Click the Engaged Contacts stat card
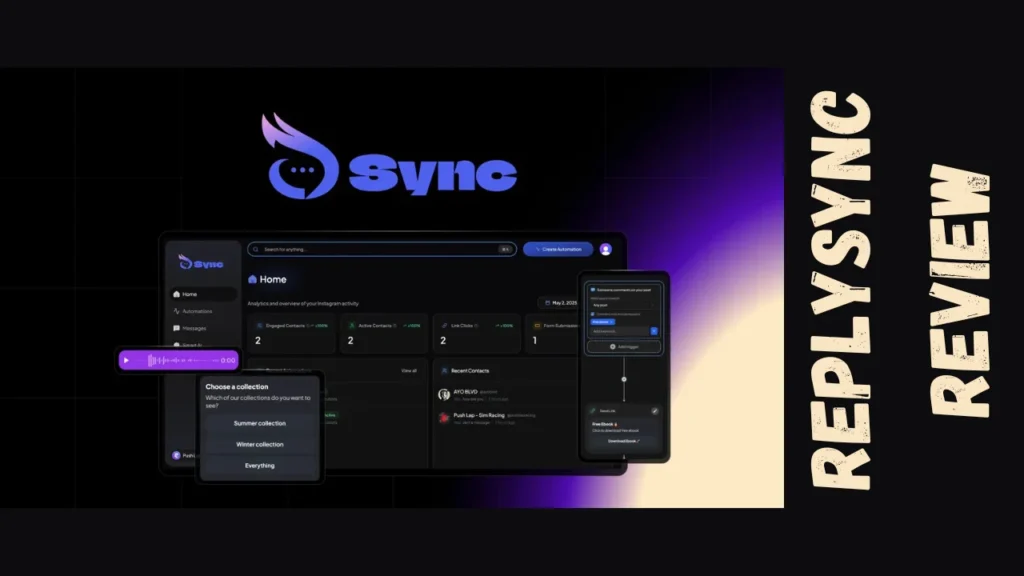 (291, 334)
